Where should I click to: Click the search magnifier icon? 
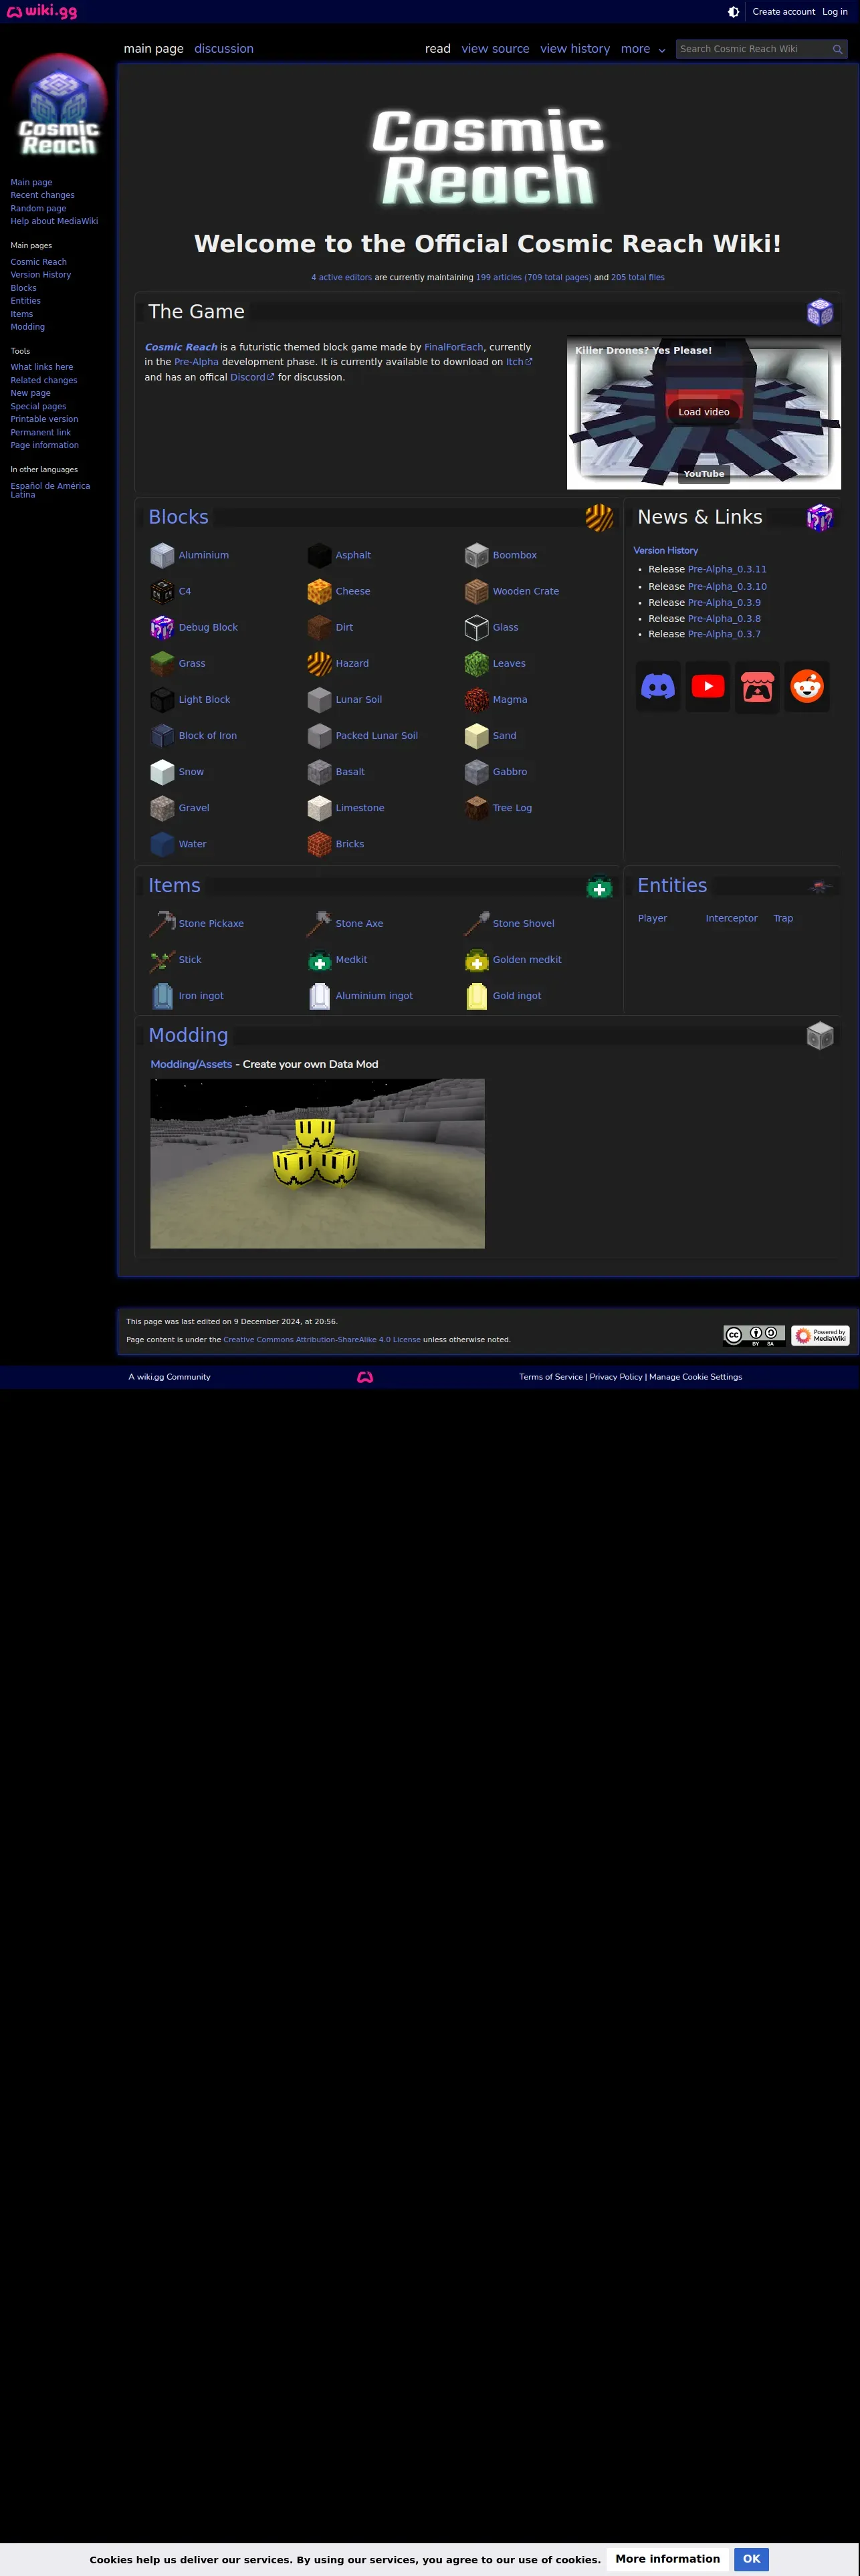pyautogui.click(x=837, y=49)
